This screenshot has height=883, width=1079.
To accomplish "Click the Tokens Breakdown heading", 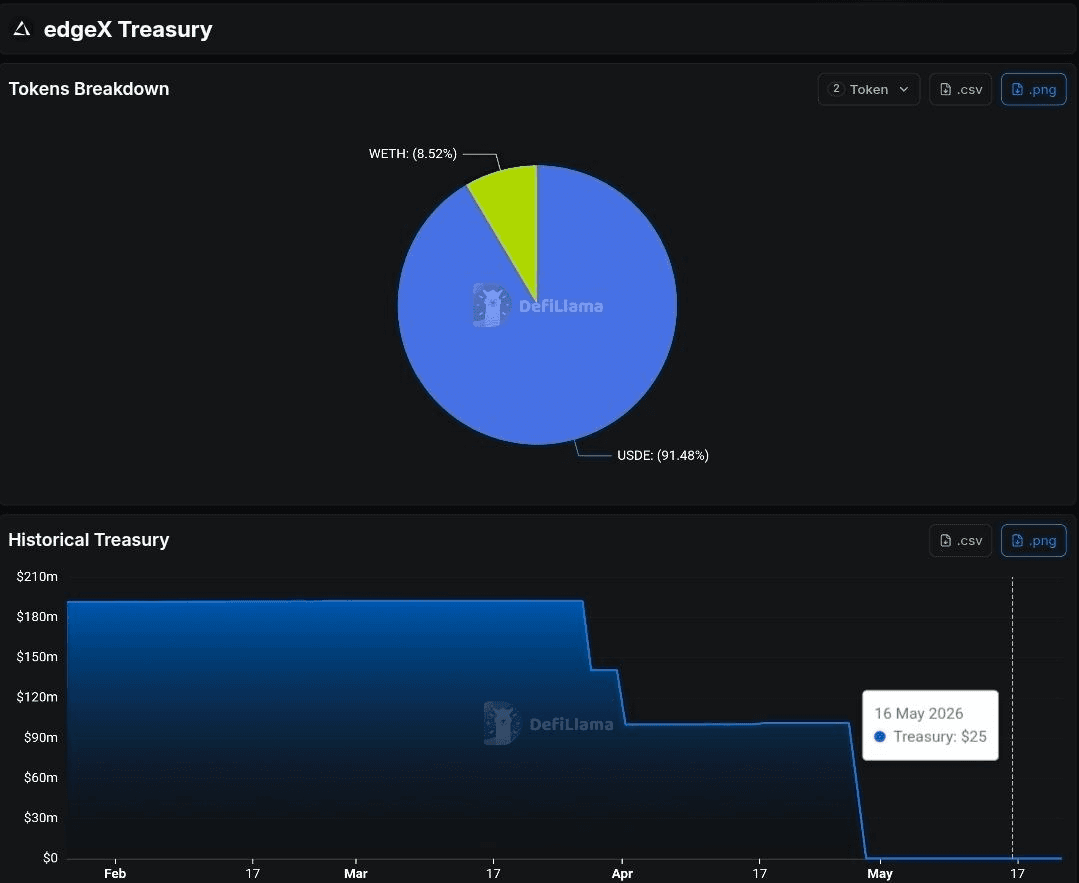I will pyautogui.click(x=89, y=89).
